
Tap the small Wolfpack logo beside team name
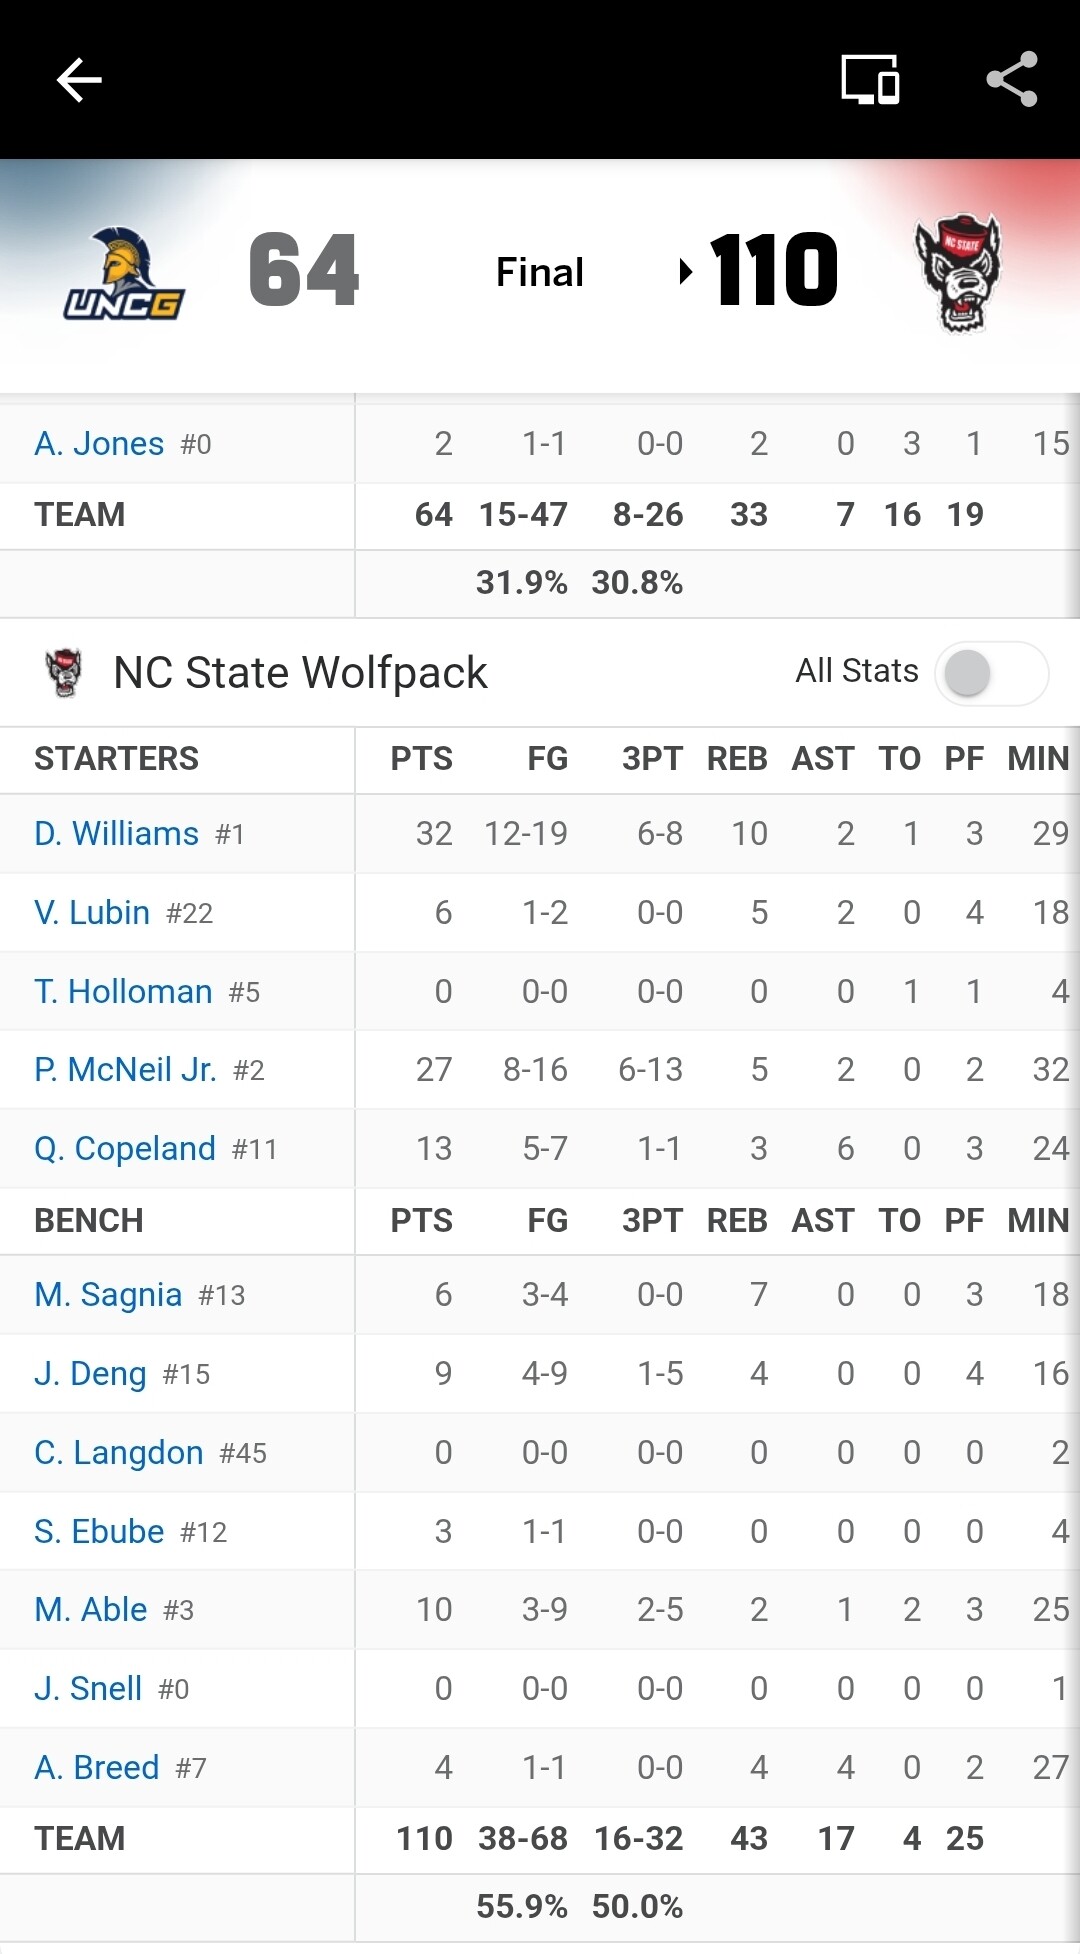(x=65, y=672)
